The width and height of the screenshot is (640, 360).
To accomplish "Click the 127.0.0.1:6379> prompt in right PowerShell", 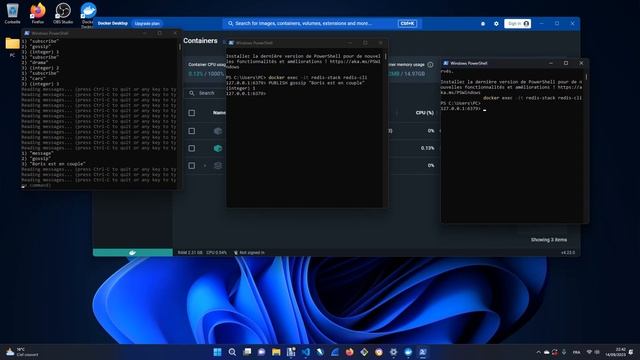I will point(461,109).
